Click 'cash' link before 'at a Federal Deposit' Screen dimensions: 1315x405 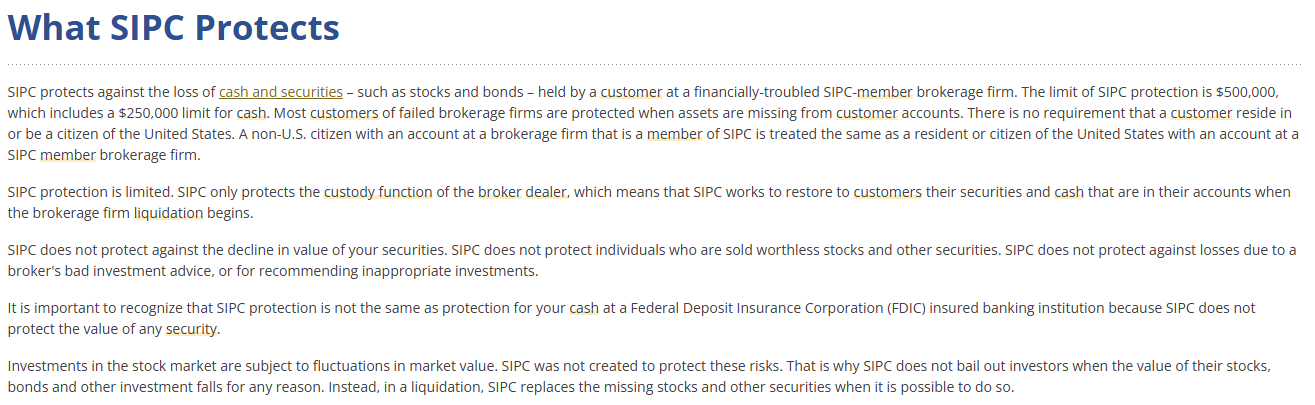click(x=584, y=308)
